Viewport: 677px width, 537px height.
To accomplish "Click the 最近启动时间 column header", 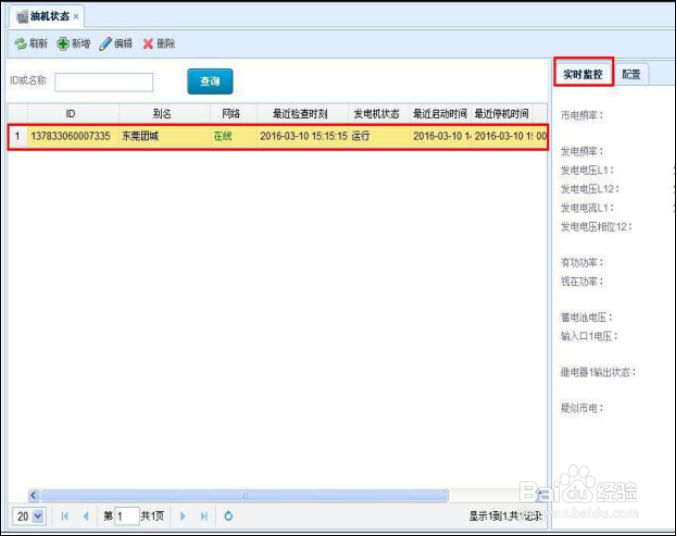I will (x=440, y=114).
